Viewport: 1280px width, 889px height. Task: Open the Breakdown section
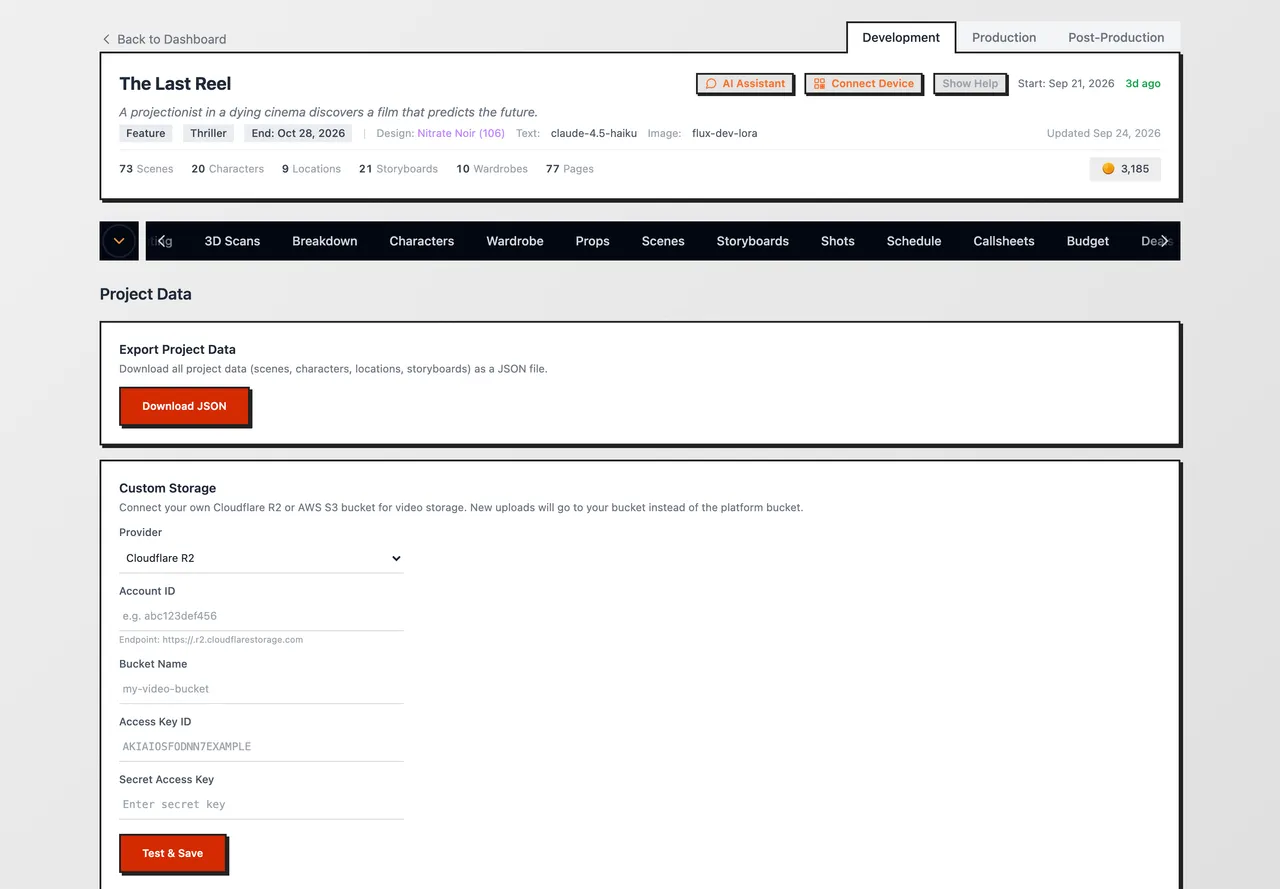pyautogui.click(x=325, y=241)
